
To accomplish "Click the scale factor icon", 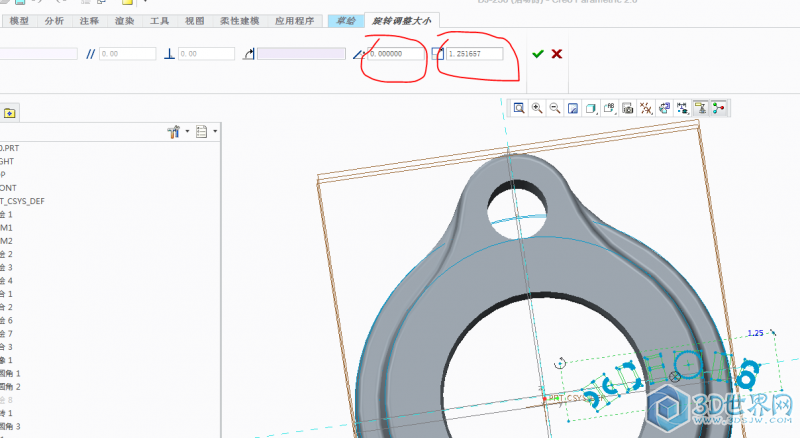I will [x=438, y=54].
